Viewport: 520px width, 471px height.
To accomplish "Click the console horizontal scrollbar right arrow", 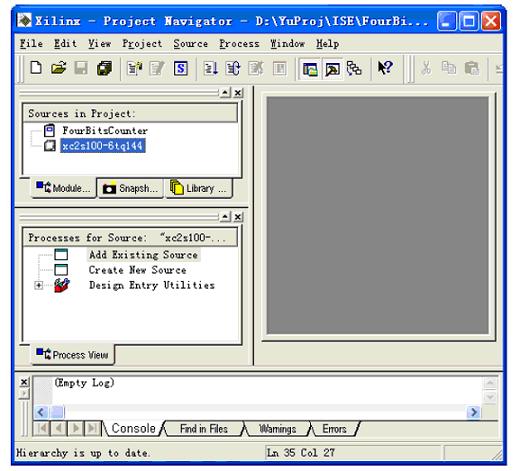I will pyautogui.click(x=473, y=412).
